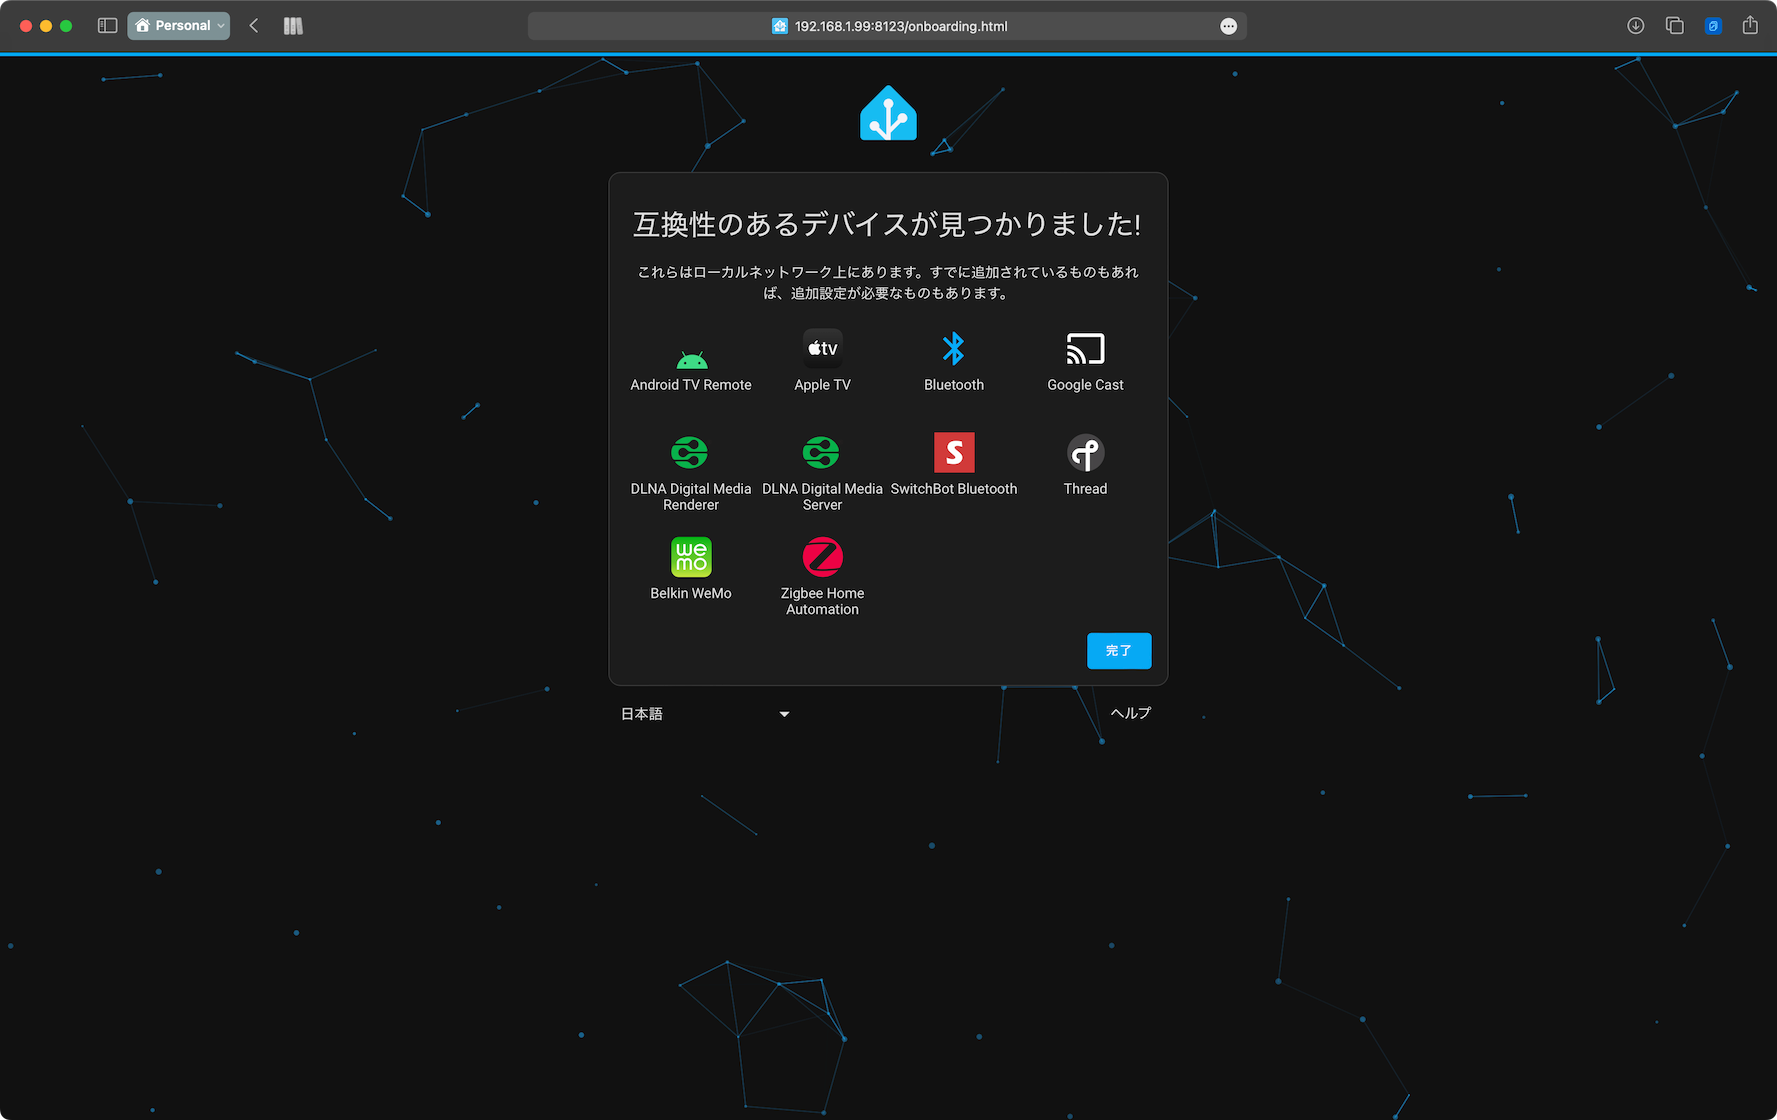The width and height of the screenshot is (1777, 1120).
Task: Click the Home Assistant site favicon in address bar
Action: 780,26
